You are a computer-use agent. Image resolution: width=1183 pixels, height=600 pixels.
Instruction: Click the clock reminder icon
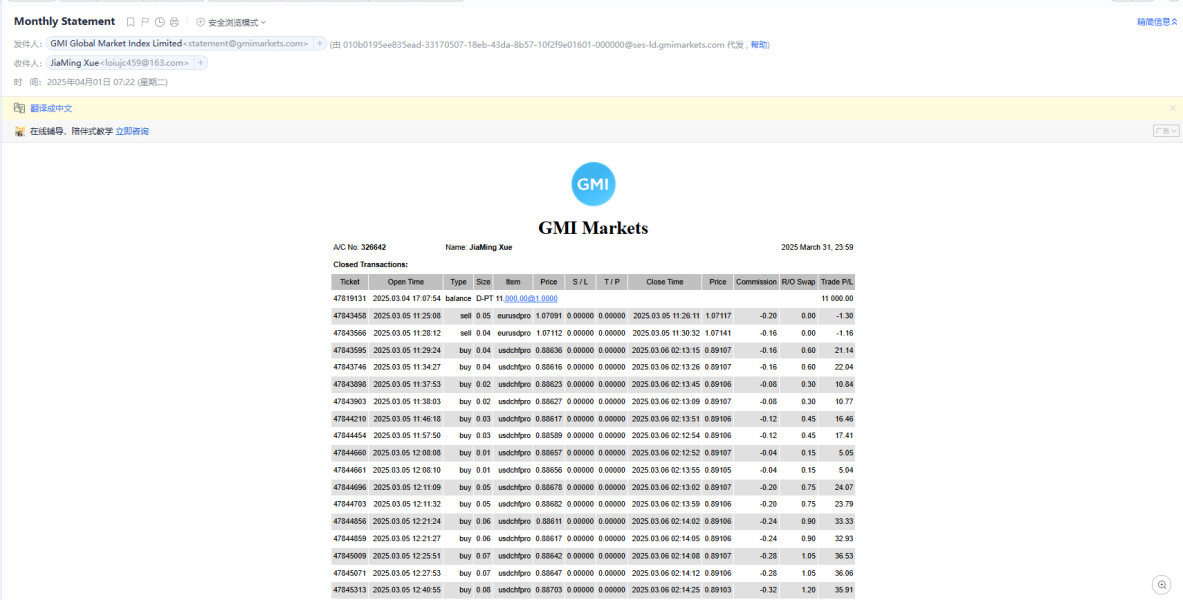(160, 22)
